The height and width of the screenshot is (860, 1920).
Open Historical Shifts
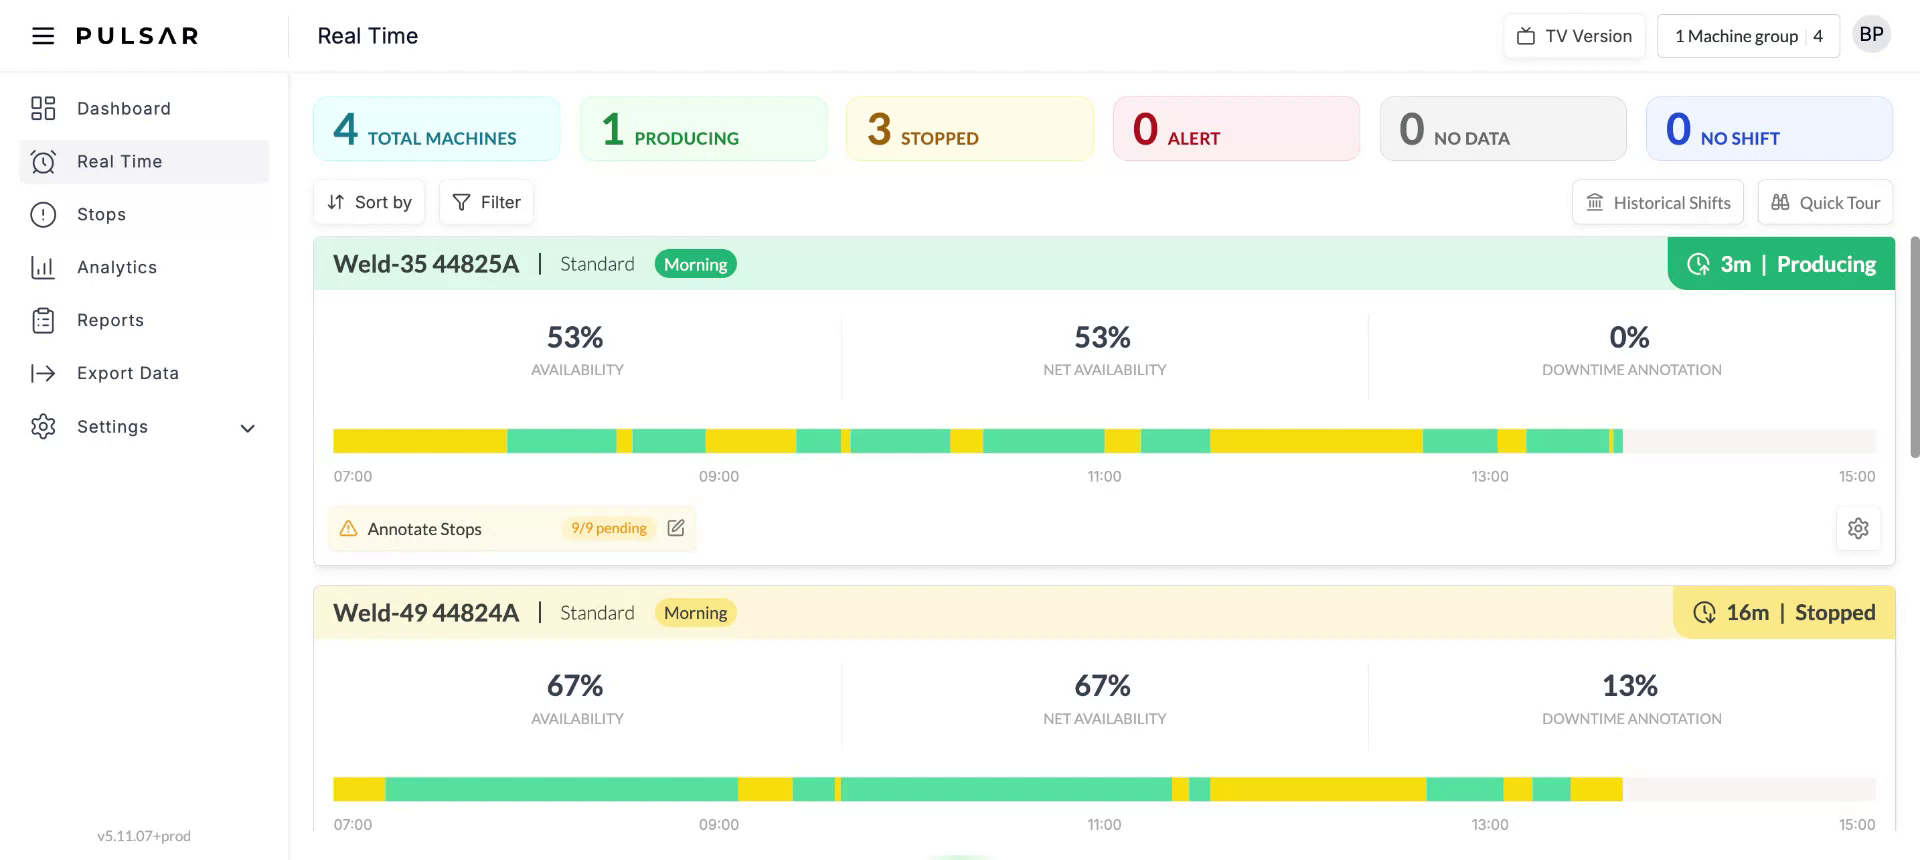point(1657,202)
